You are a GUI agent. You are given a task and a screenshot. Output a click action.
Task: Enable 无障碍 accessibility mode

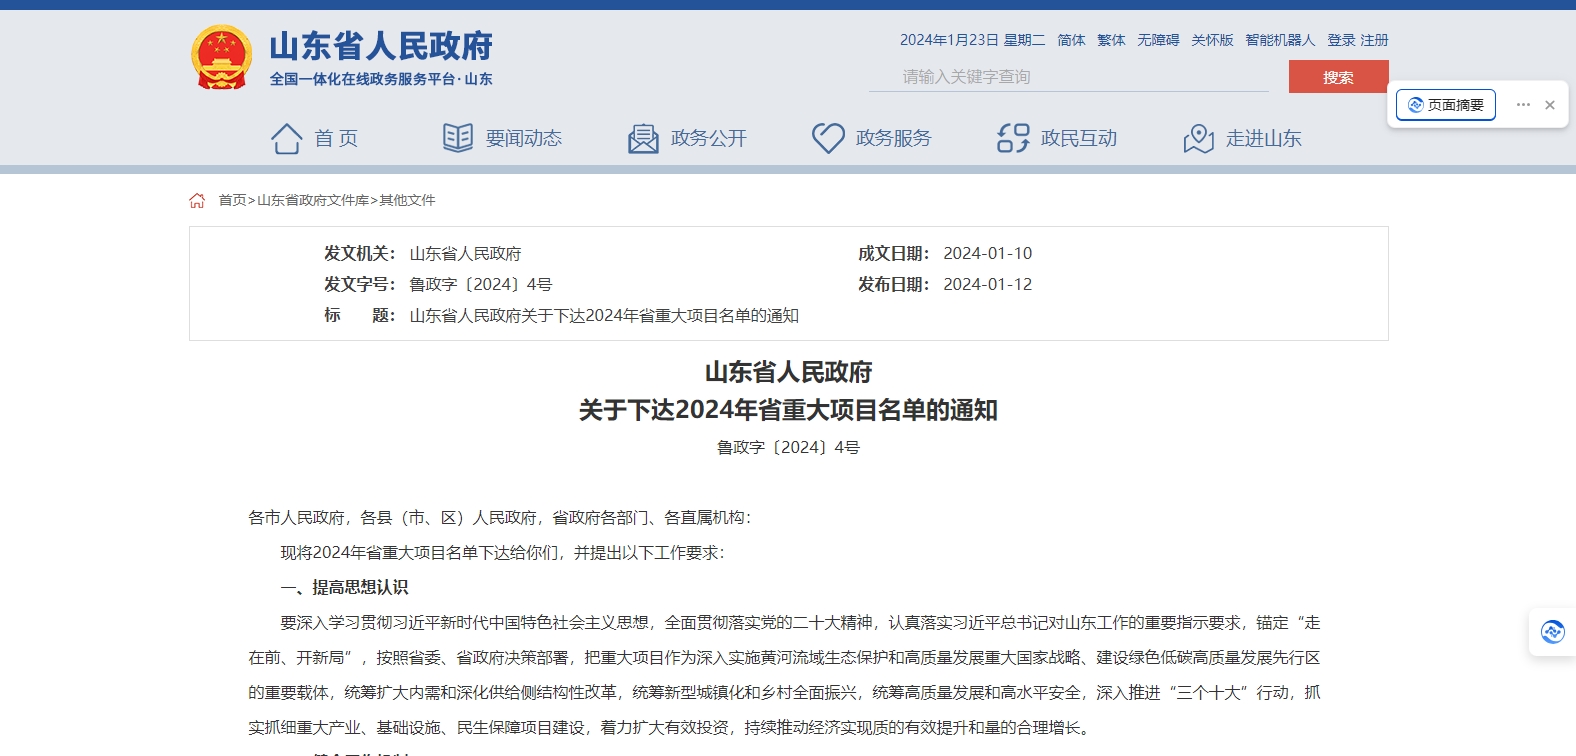tap(1158, 40)
